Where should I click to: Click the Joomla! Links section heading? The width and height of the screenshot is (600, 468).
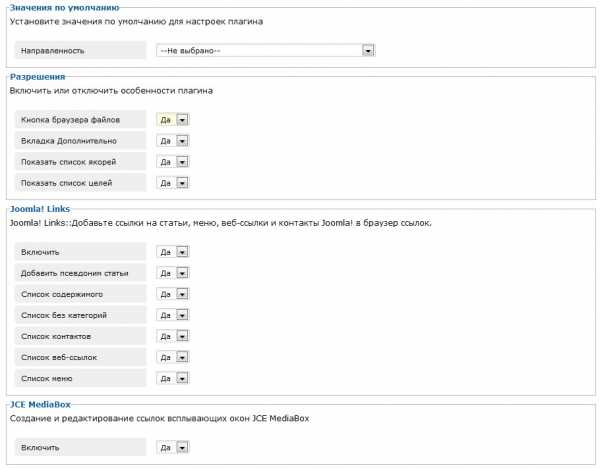click(x=39, y=209)
